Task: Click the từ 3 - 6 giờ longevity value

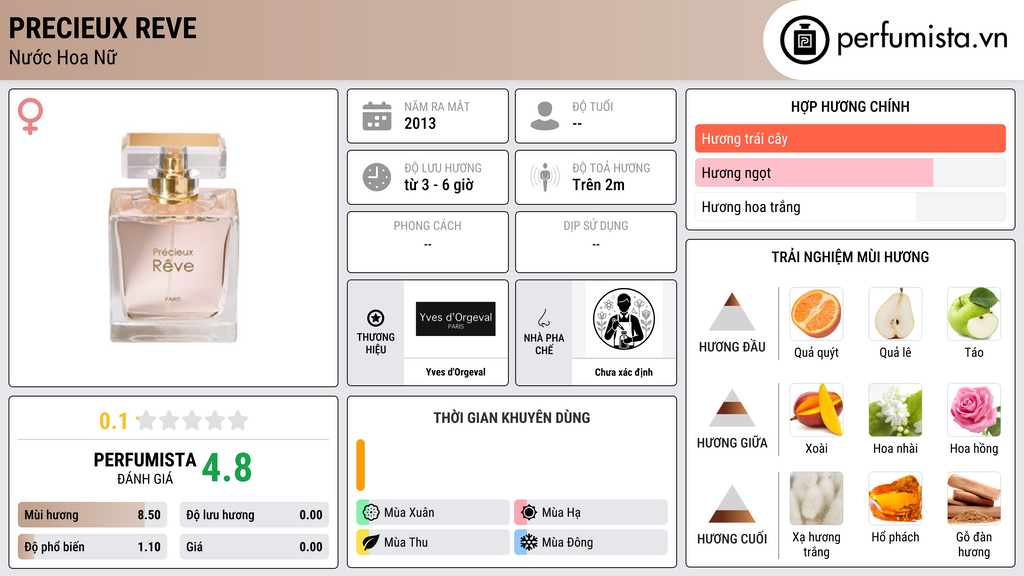Action: click(439, 185)
